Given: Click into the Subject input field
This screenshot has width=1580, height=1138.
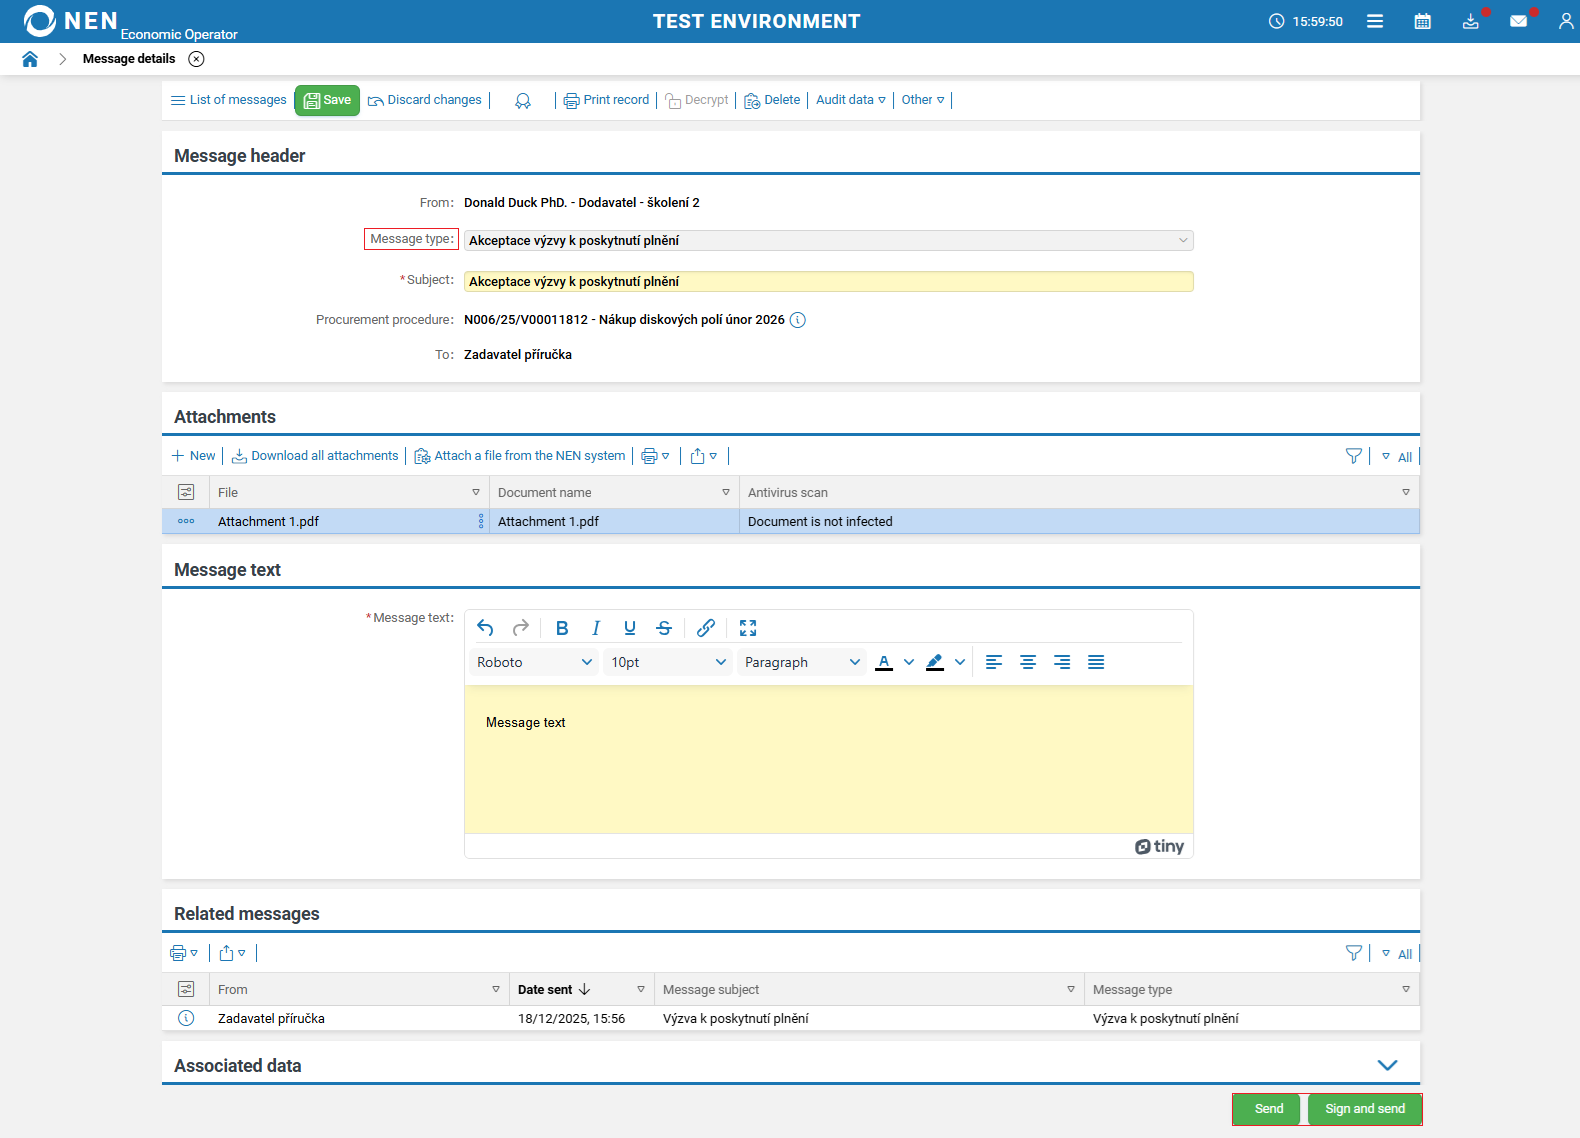Looking at the screenshot, I should [828, 282].
